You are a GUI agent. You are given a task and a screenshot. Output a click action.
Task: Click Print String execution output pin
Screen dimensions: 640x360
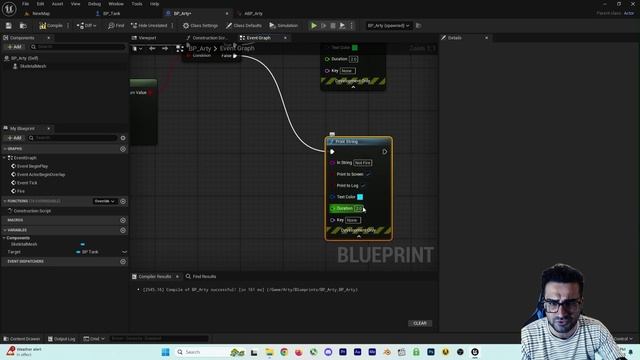click(x=384, y=152)
